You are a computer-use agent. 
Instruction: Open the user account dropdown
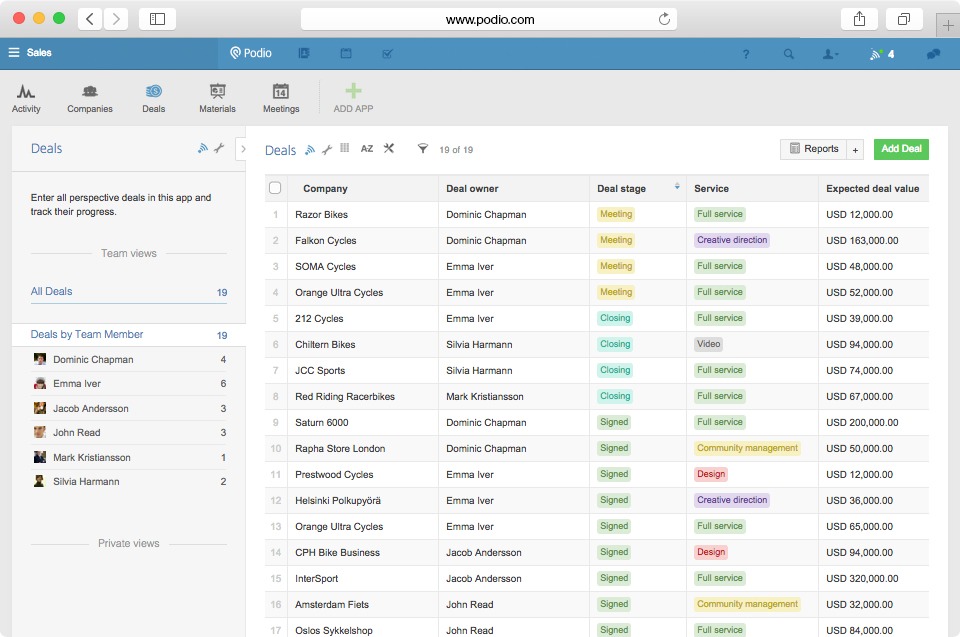tap(830, 54)
